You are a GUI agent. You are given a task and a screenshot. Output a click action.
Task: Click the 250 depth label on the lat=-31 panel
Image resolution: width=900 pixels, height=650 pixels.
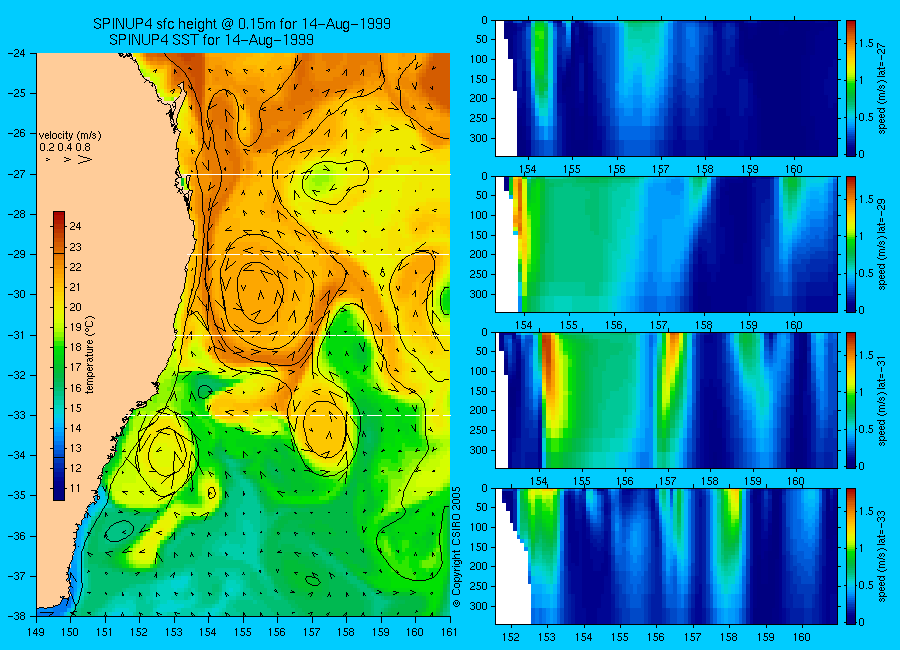click(479, 430)
